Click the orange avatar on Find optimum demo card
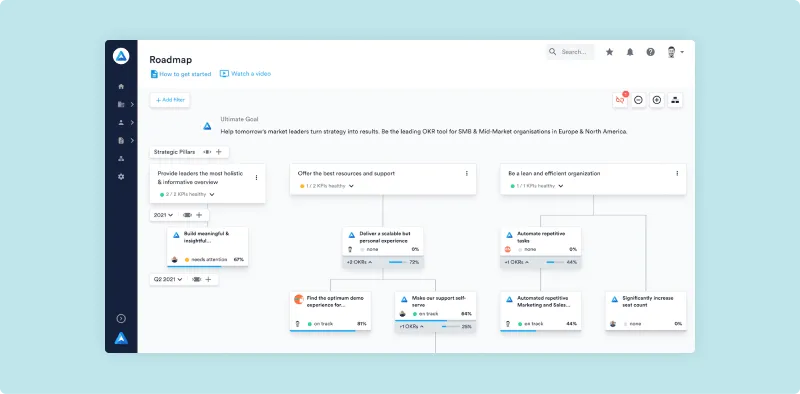This screenshot has width=800, height=394. pyautogui.click(x=299, y=300)
